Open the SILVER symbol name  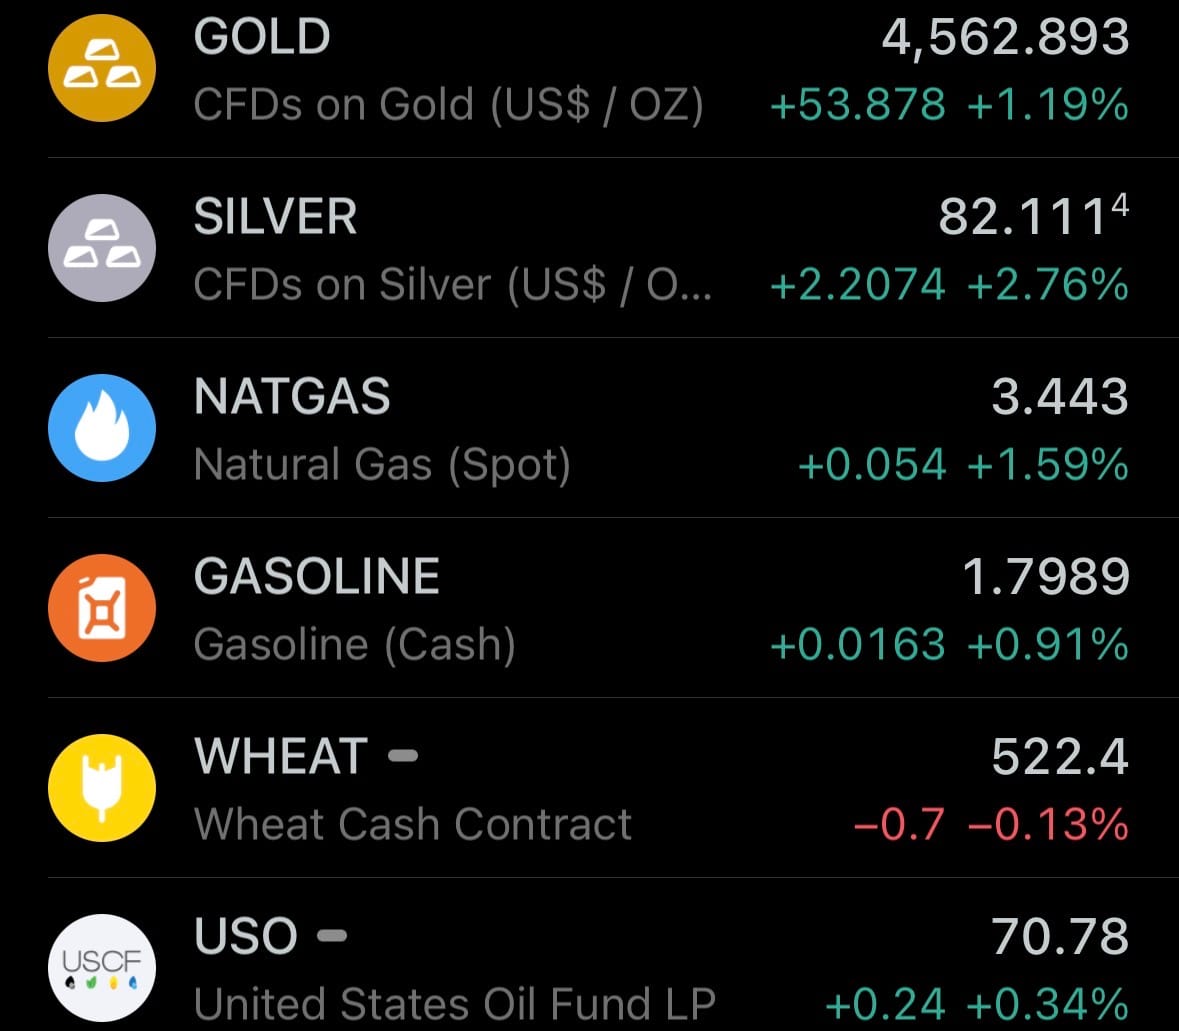coord(275,218)
